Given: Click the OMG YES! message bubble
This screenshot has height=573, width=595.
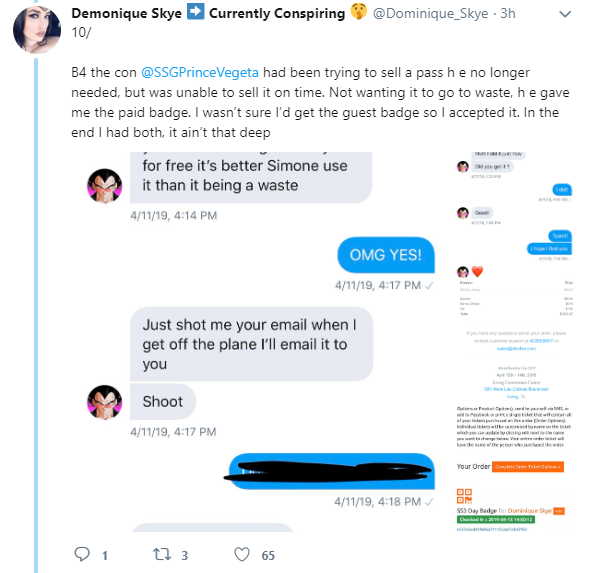Looking at the screenshot, I should (x=386, y=255).
